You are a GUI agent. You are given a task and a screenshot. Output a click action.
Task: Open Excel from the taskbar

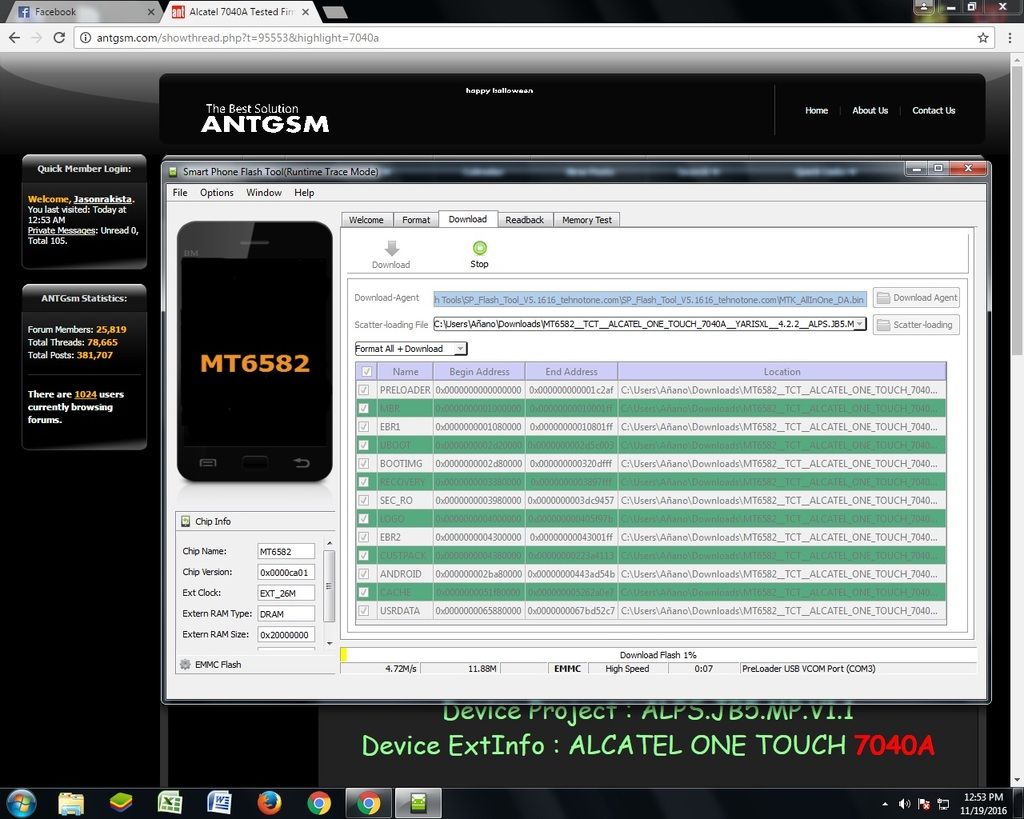pyautogui.click(x=170, y=803)
